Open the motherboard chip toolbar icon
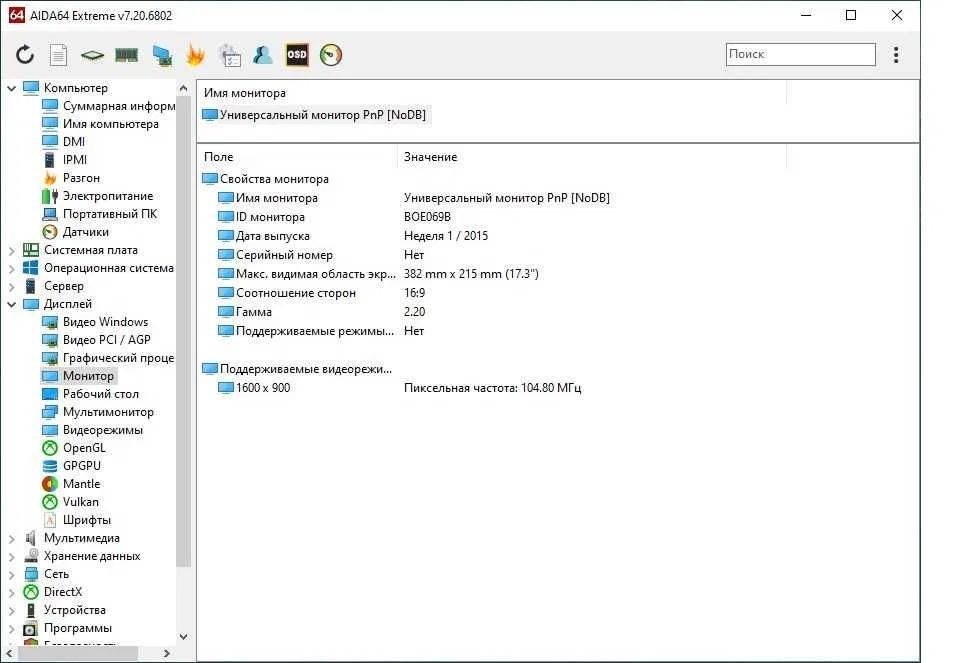Viewport: 960px width, 663px height. (92, 55)
